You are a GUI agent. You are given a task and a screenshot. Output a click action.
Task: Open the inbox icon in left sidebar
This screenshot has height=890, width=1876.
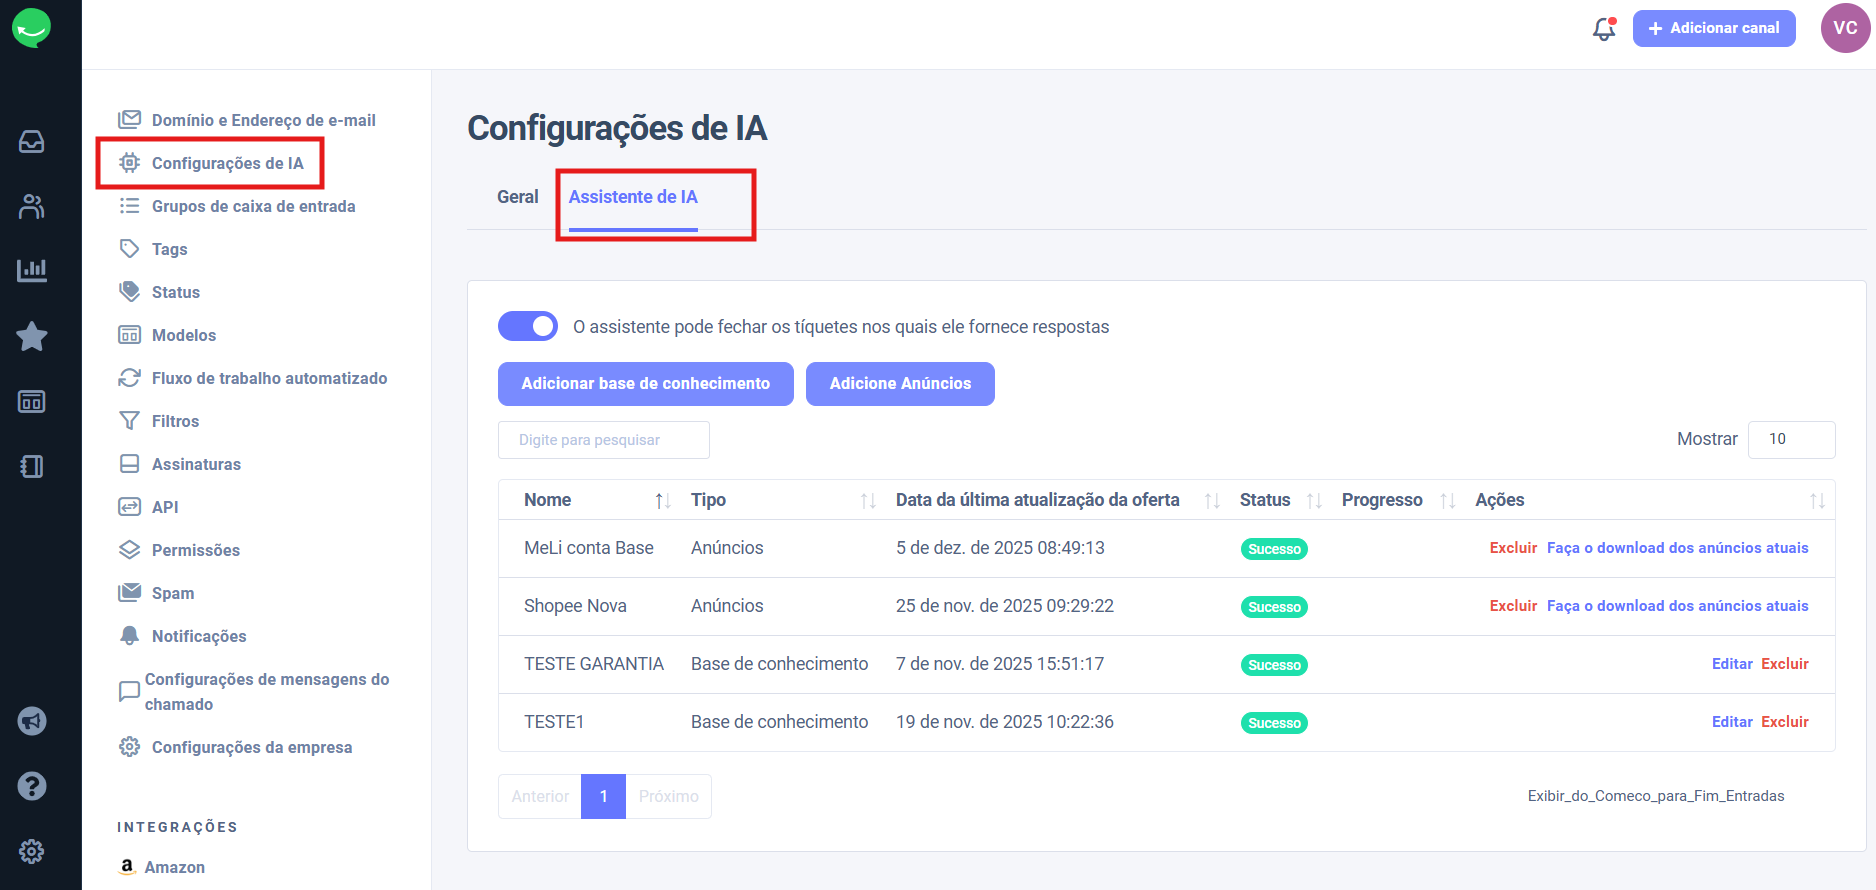click(x=31, y=142)
